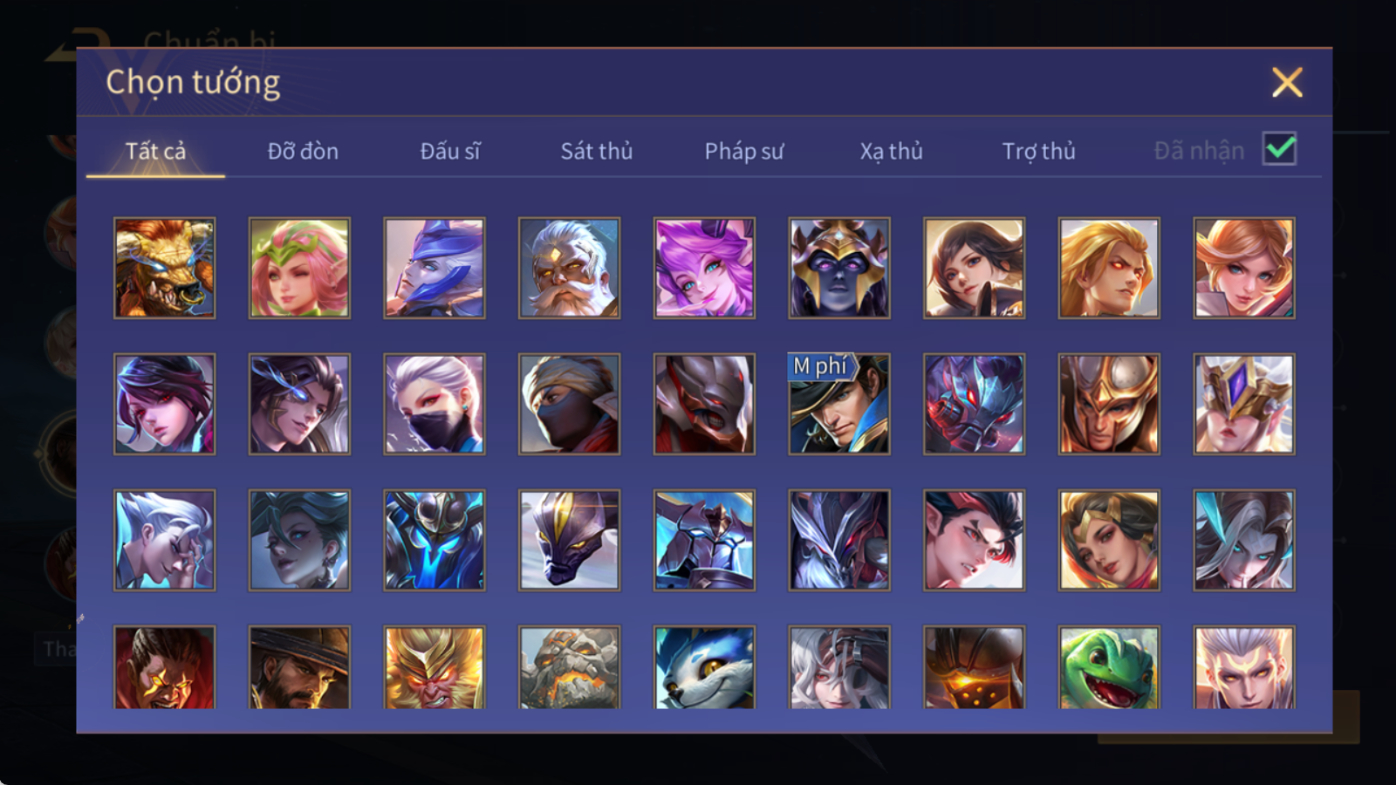
Task: Toggle the Đã nhận checkbox
Action: [1279, 149]
